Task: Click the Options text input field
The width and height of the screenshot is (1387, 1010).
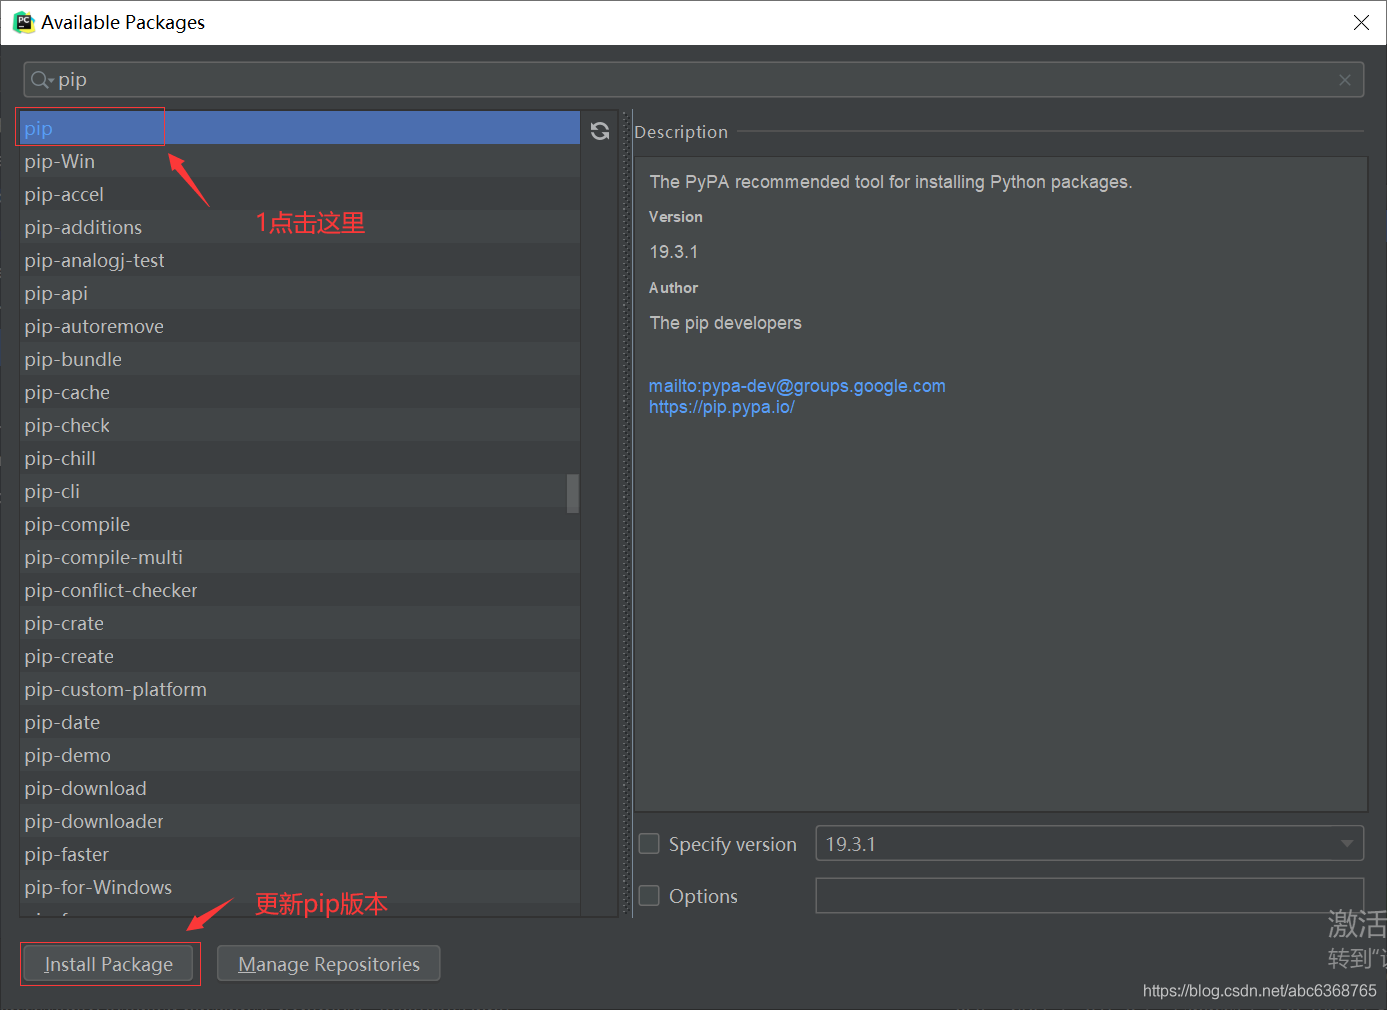Action: point(1088,896)
